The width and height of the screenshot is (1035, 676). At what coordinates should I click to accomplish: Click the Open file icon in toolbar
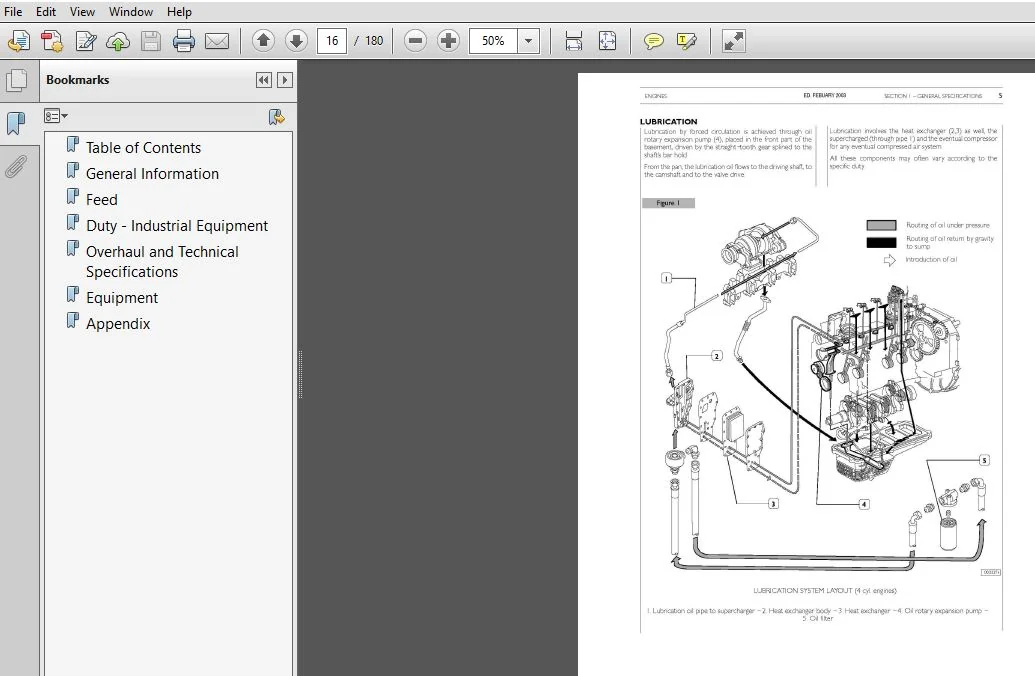tap(18, 41)
